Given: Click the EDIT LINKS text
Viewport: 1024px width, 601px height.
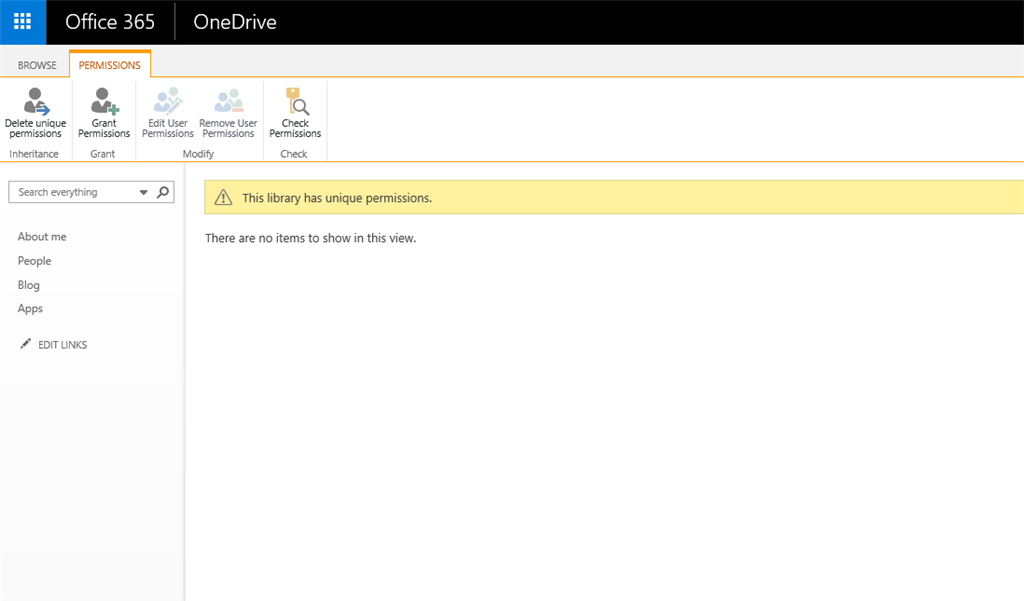Looking at the screenshot, I should pyautogui.click(x=63, y=345).
